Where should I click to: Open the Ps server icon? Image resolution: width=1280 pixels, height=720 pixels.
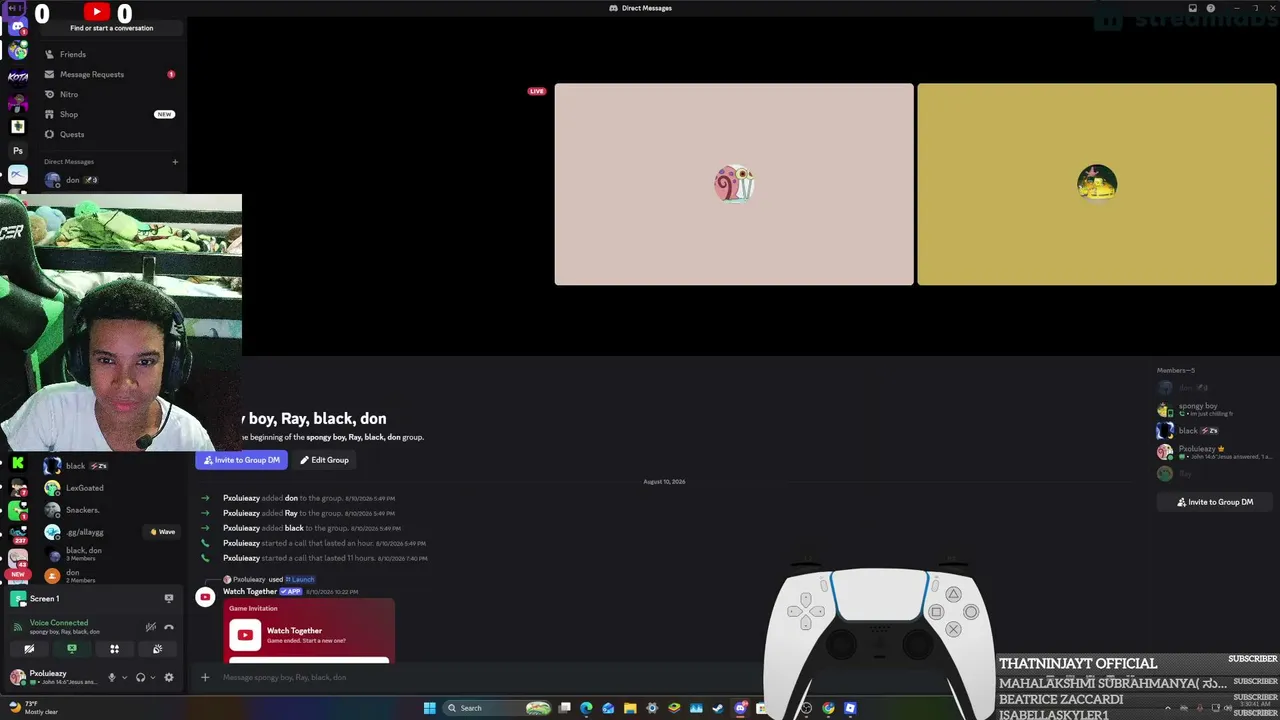coord(17,151)
